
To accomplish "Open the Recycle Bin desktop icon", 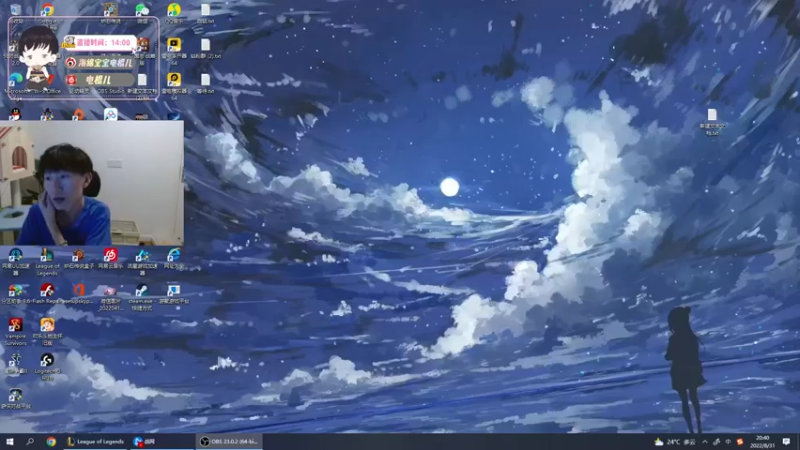I will click(16, 12).
